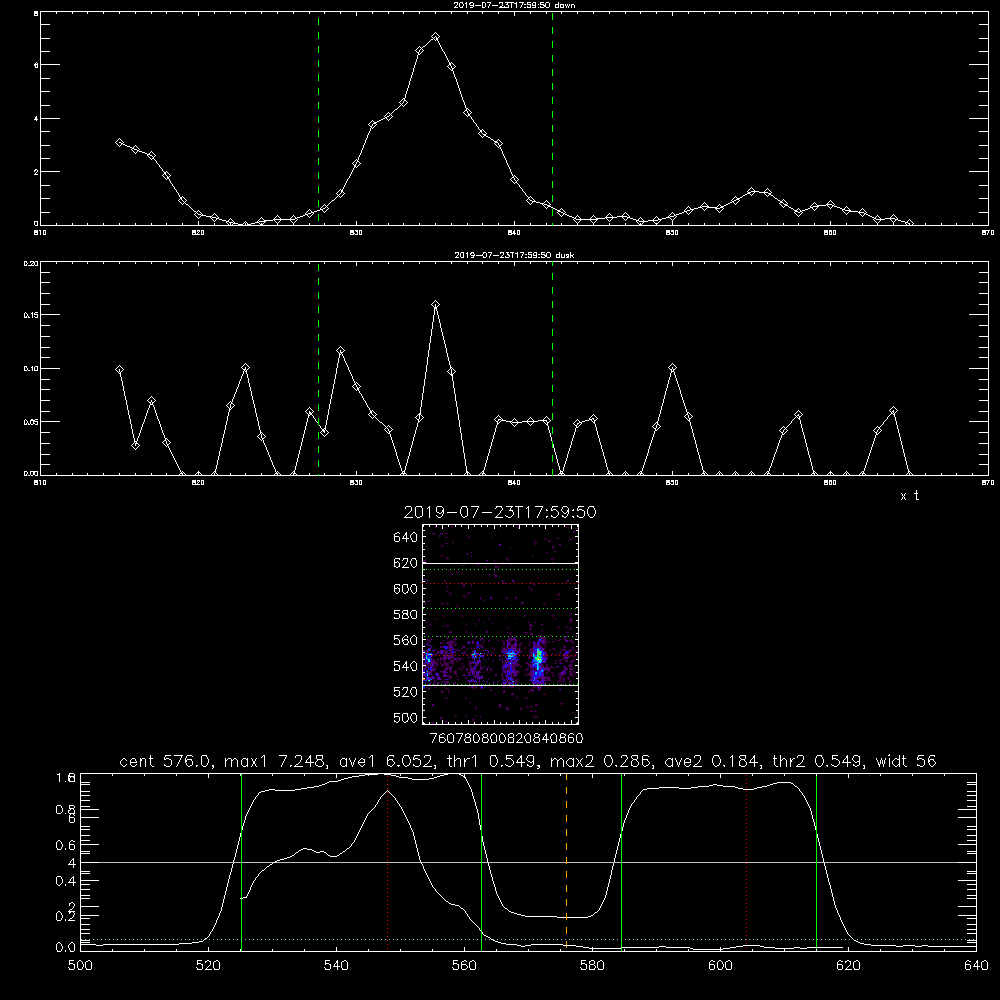Image resolution: width=1000 pixels, height=1000 pixels.
Task: Click the right green dashed line in dusk plot
Action: click(x=552, y=368)
